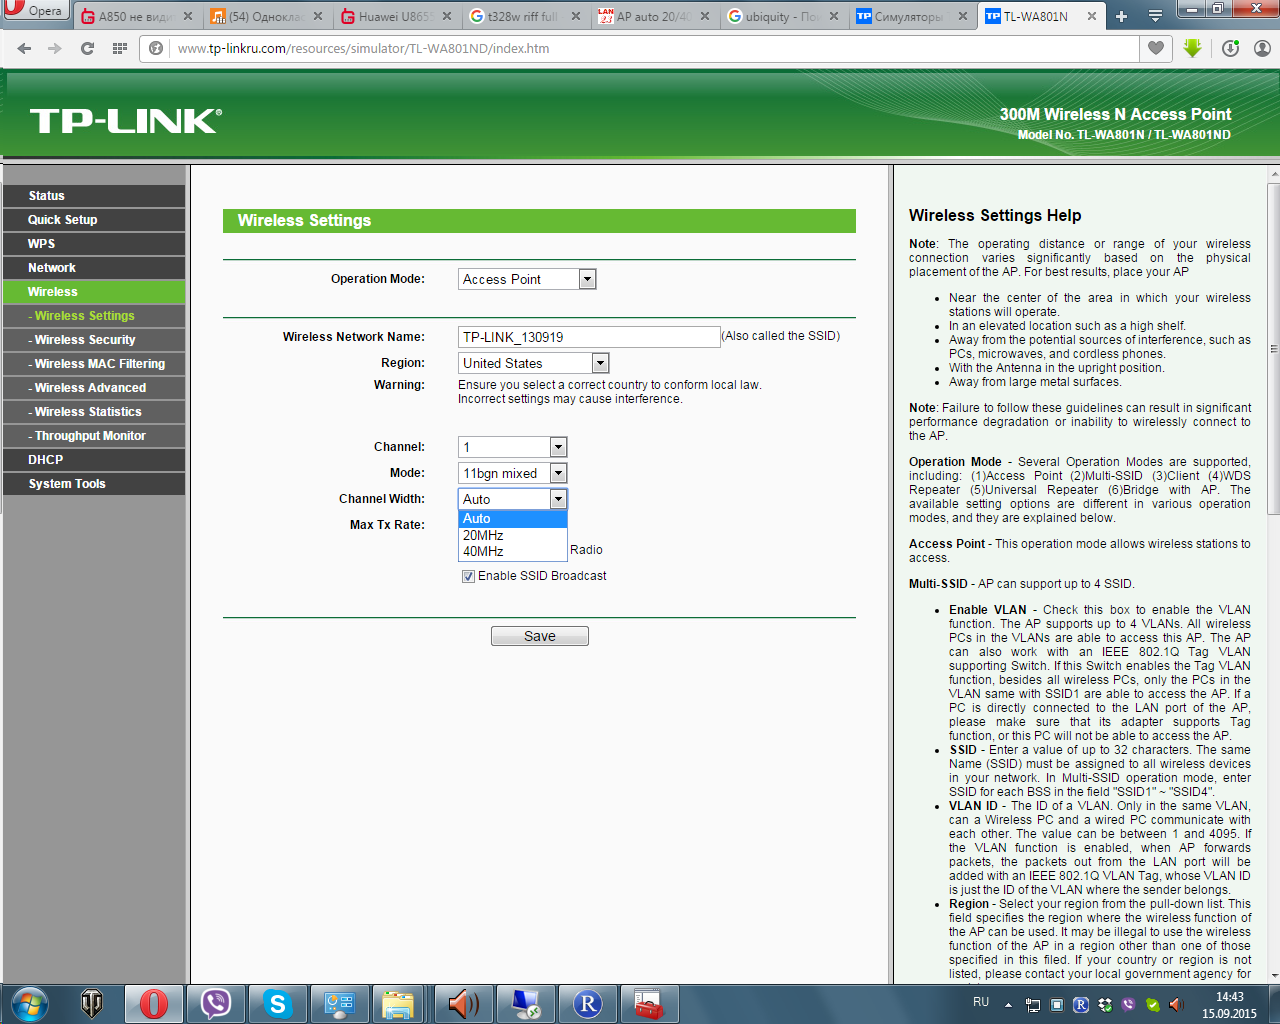The image size is (1280, 1024).
Task: Go forward with the browser arrow
Action: pyautogui.click(x=55, y=48)
